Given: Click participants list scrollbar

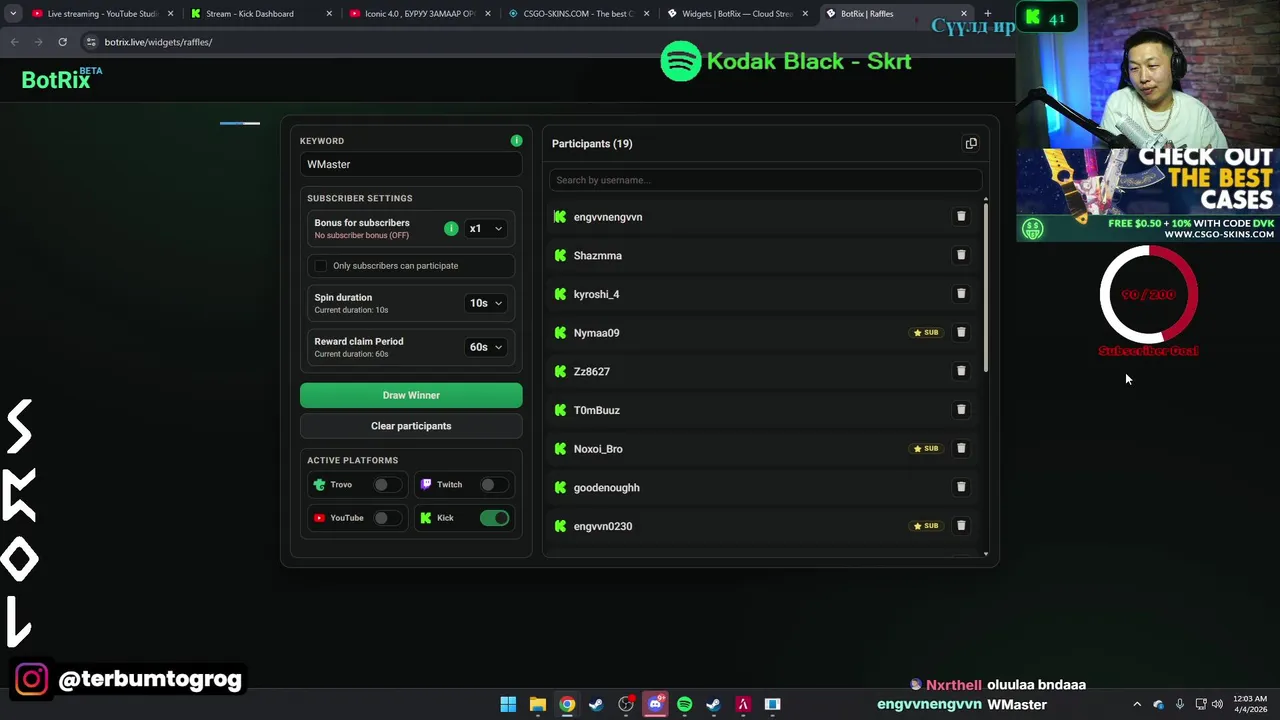Looking at the screenshot, I should tap(986, 286).
